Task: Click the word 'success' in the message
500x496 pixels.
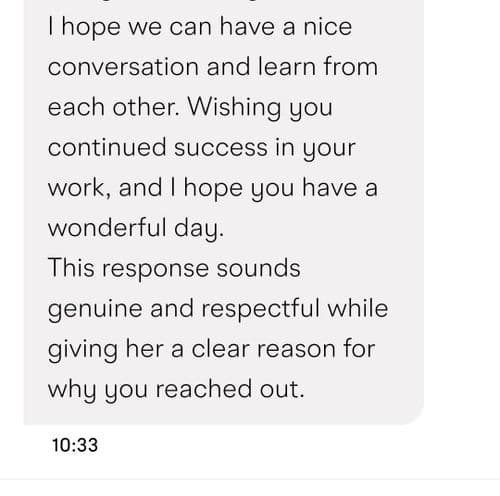Action: [x=221, y=148]
